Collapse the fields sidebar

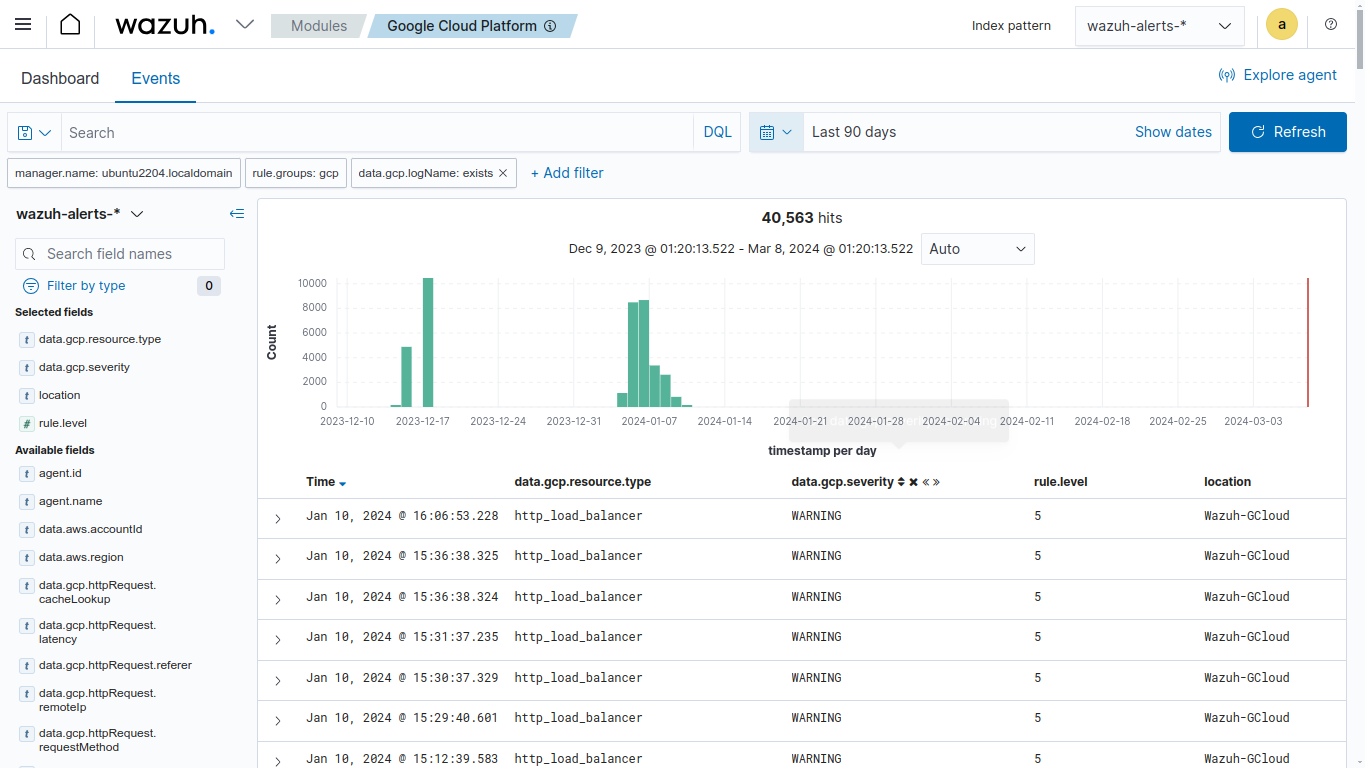pyautogui.click(x=236, y=213)
